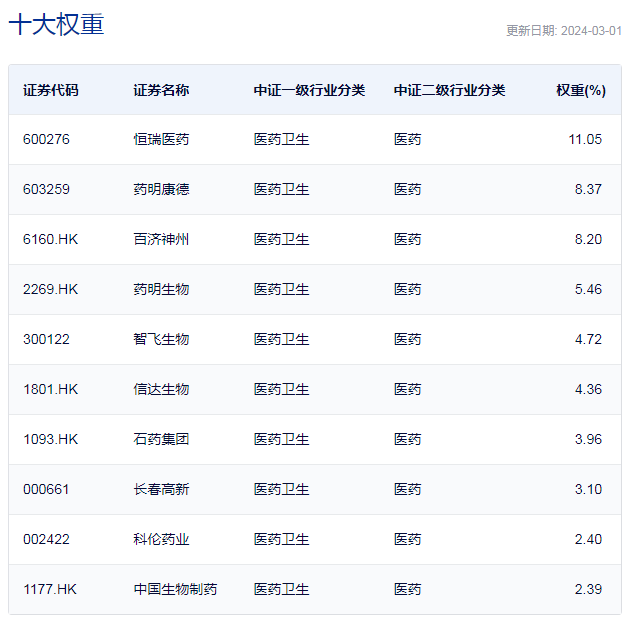The image size is (630, 620).
Task: Select the name 智飞生物
Action: tap(161, 339)
